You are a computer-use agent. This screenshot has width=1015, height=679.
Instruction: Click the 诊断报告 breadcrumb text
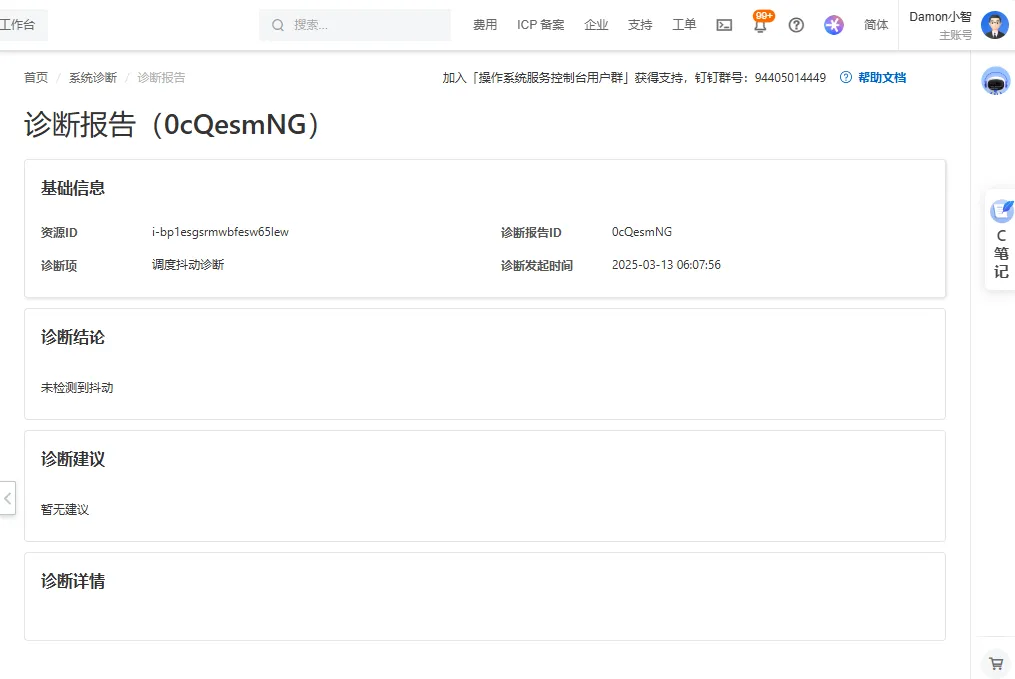[x=161, y=78]
